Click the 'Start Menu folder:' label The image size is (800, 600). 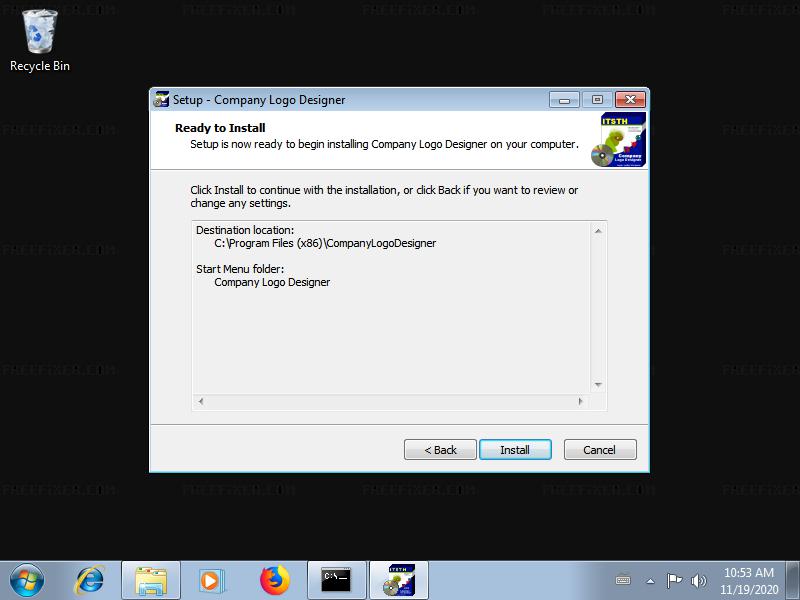coord(240,269)
